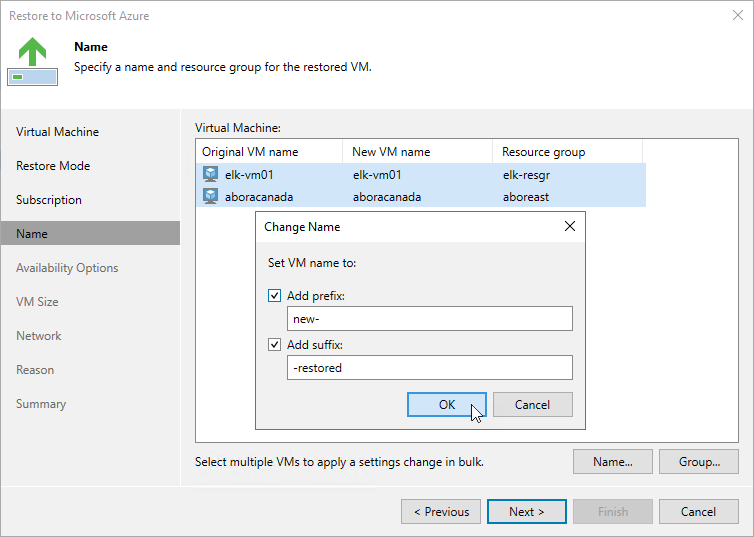754x537 pixels.
Task: Uncheck the Add suffix checkbox
Action: pos(274,345)
